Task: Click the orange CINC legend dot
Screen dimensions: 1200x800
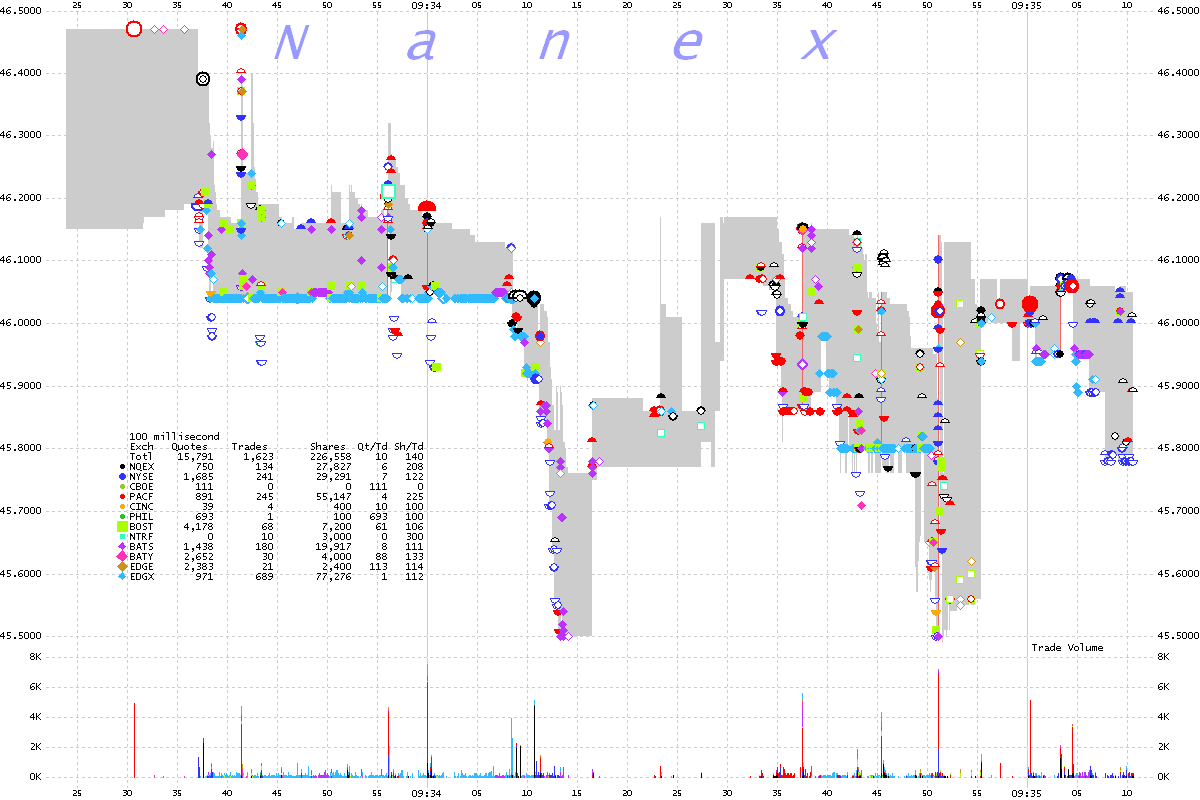Action: point(122,505)
